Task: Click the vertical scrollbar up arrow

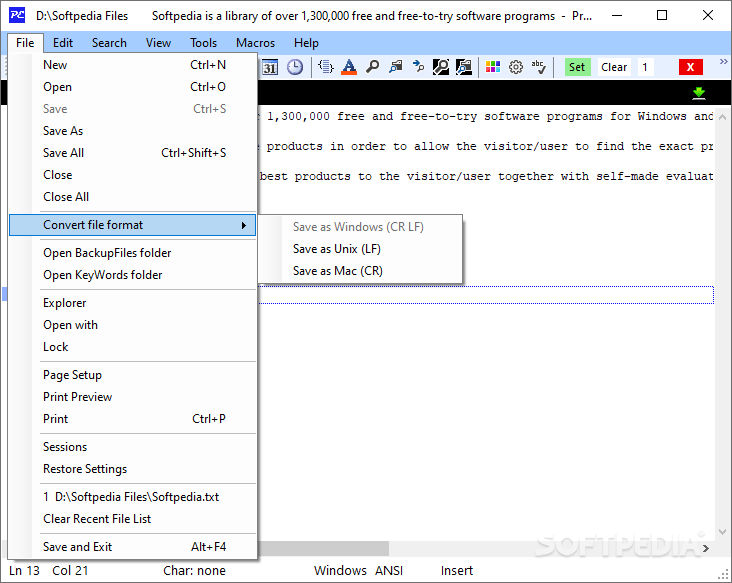Action: [722, 116]
